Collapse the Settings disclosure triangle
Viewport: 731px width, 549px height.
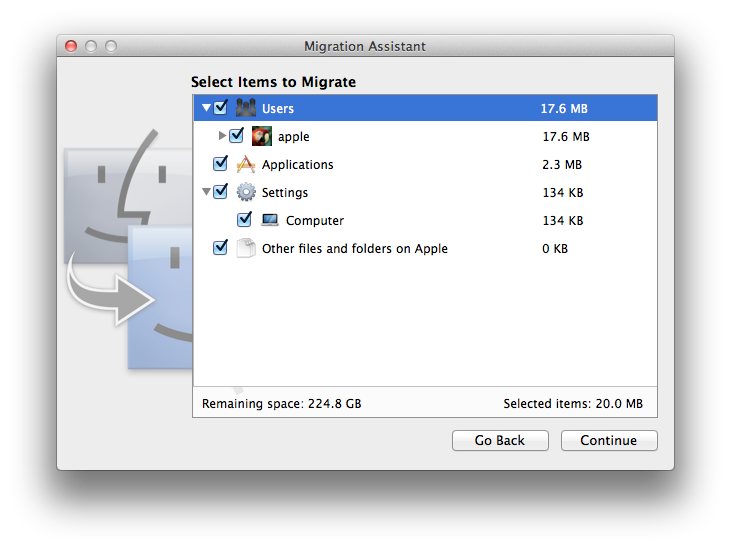click(207, 192)
